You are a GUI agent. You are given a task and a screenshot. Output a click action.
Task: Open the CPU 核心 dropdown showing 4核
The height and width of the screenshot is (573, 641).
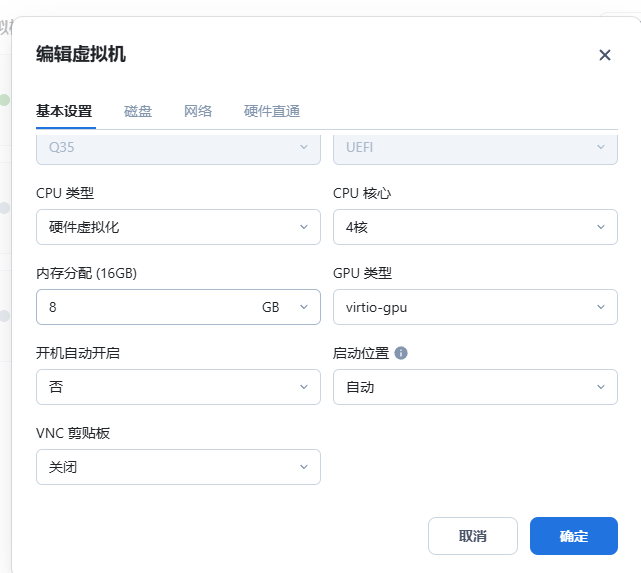(x=475, y=227)
